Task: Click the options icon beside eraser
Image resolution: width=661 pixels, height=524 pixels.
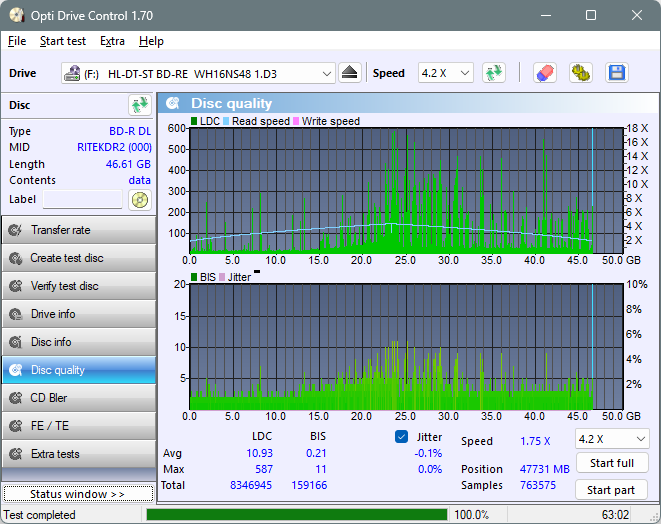Action: [580, 73]
